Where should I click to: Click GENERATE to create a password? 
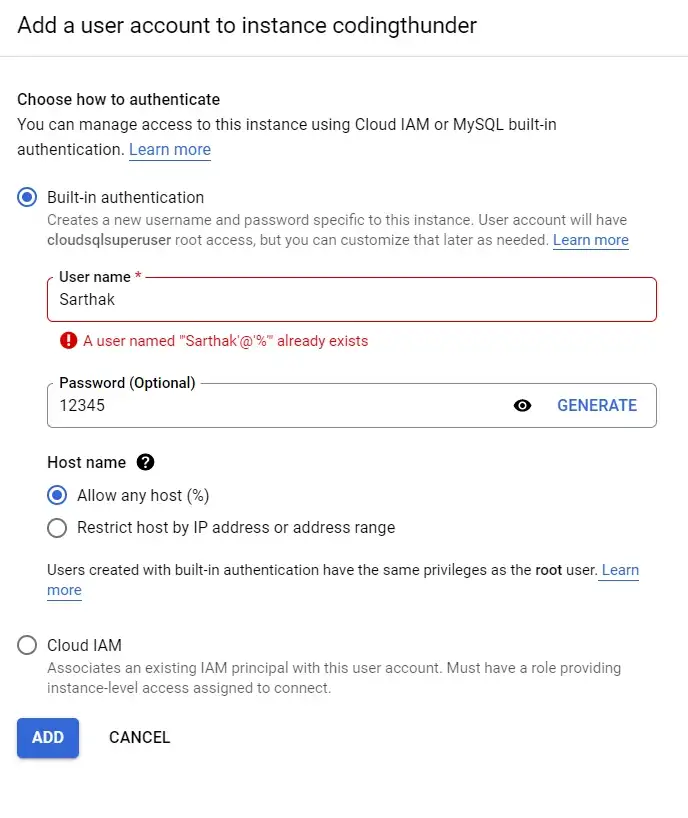pyautogui.click(x=597, y=405)
